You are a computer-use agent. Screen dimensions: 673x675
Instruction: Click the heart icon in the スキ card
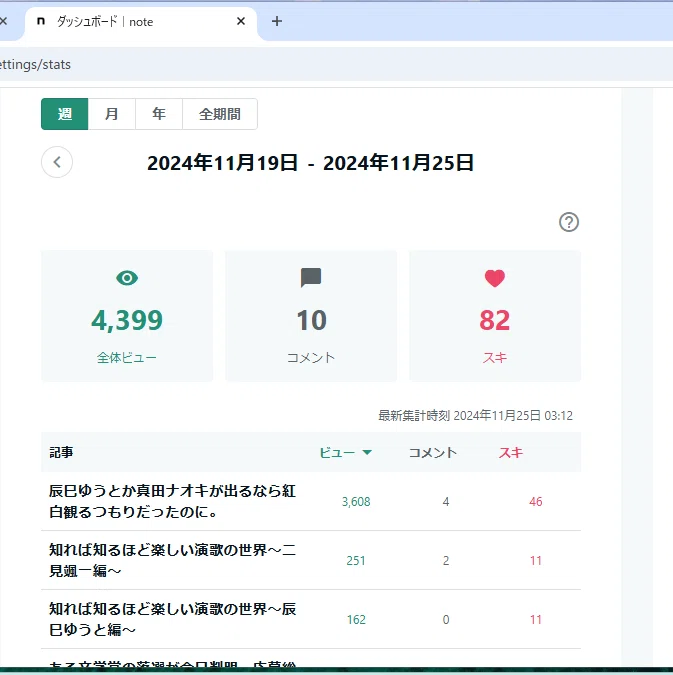[x=495, y=278]
